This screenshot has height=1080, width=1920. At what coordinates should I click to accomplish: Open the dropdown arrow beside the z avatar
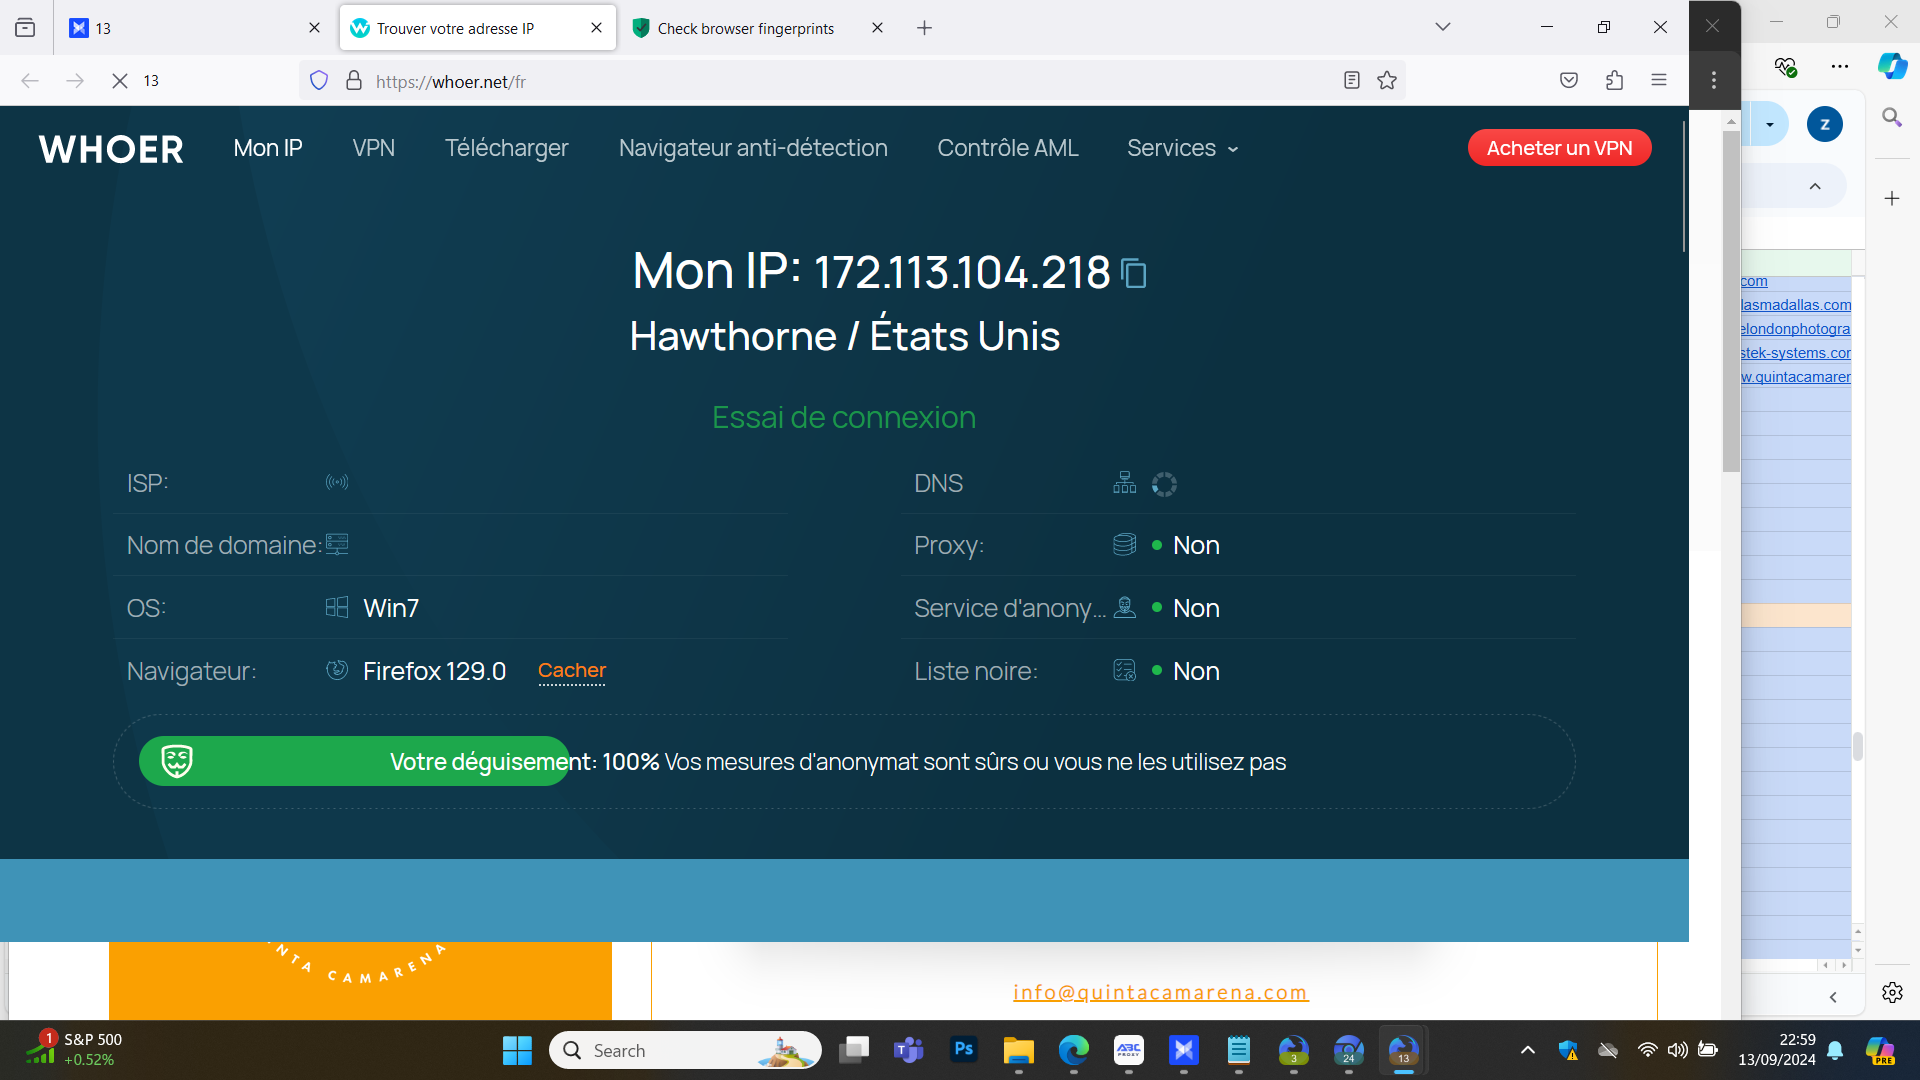1770,125
